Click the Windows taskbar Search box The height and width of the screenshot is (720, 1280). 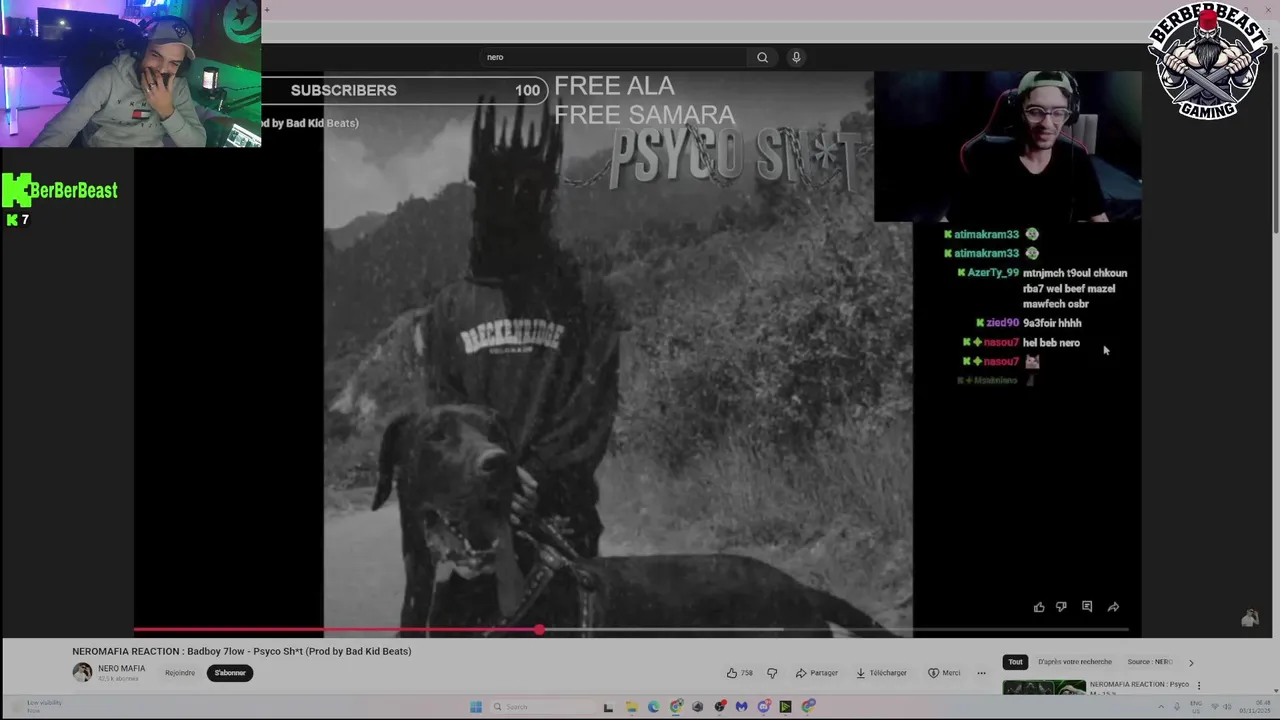(543, 707)
